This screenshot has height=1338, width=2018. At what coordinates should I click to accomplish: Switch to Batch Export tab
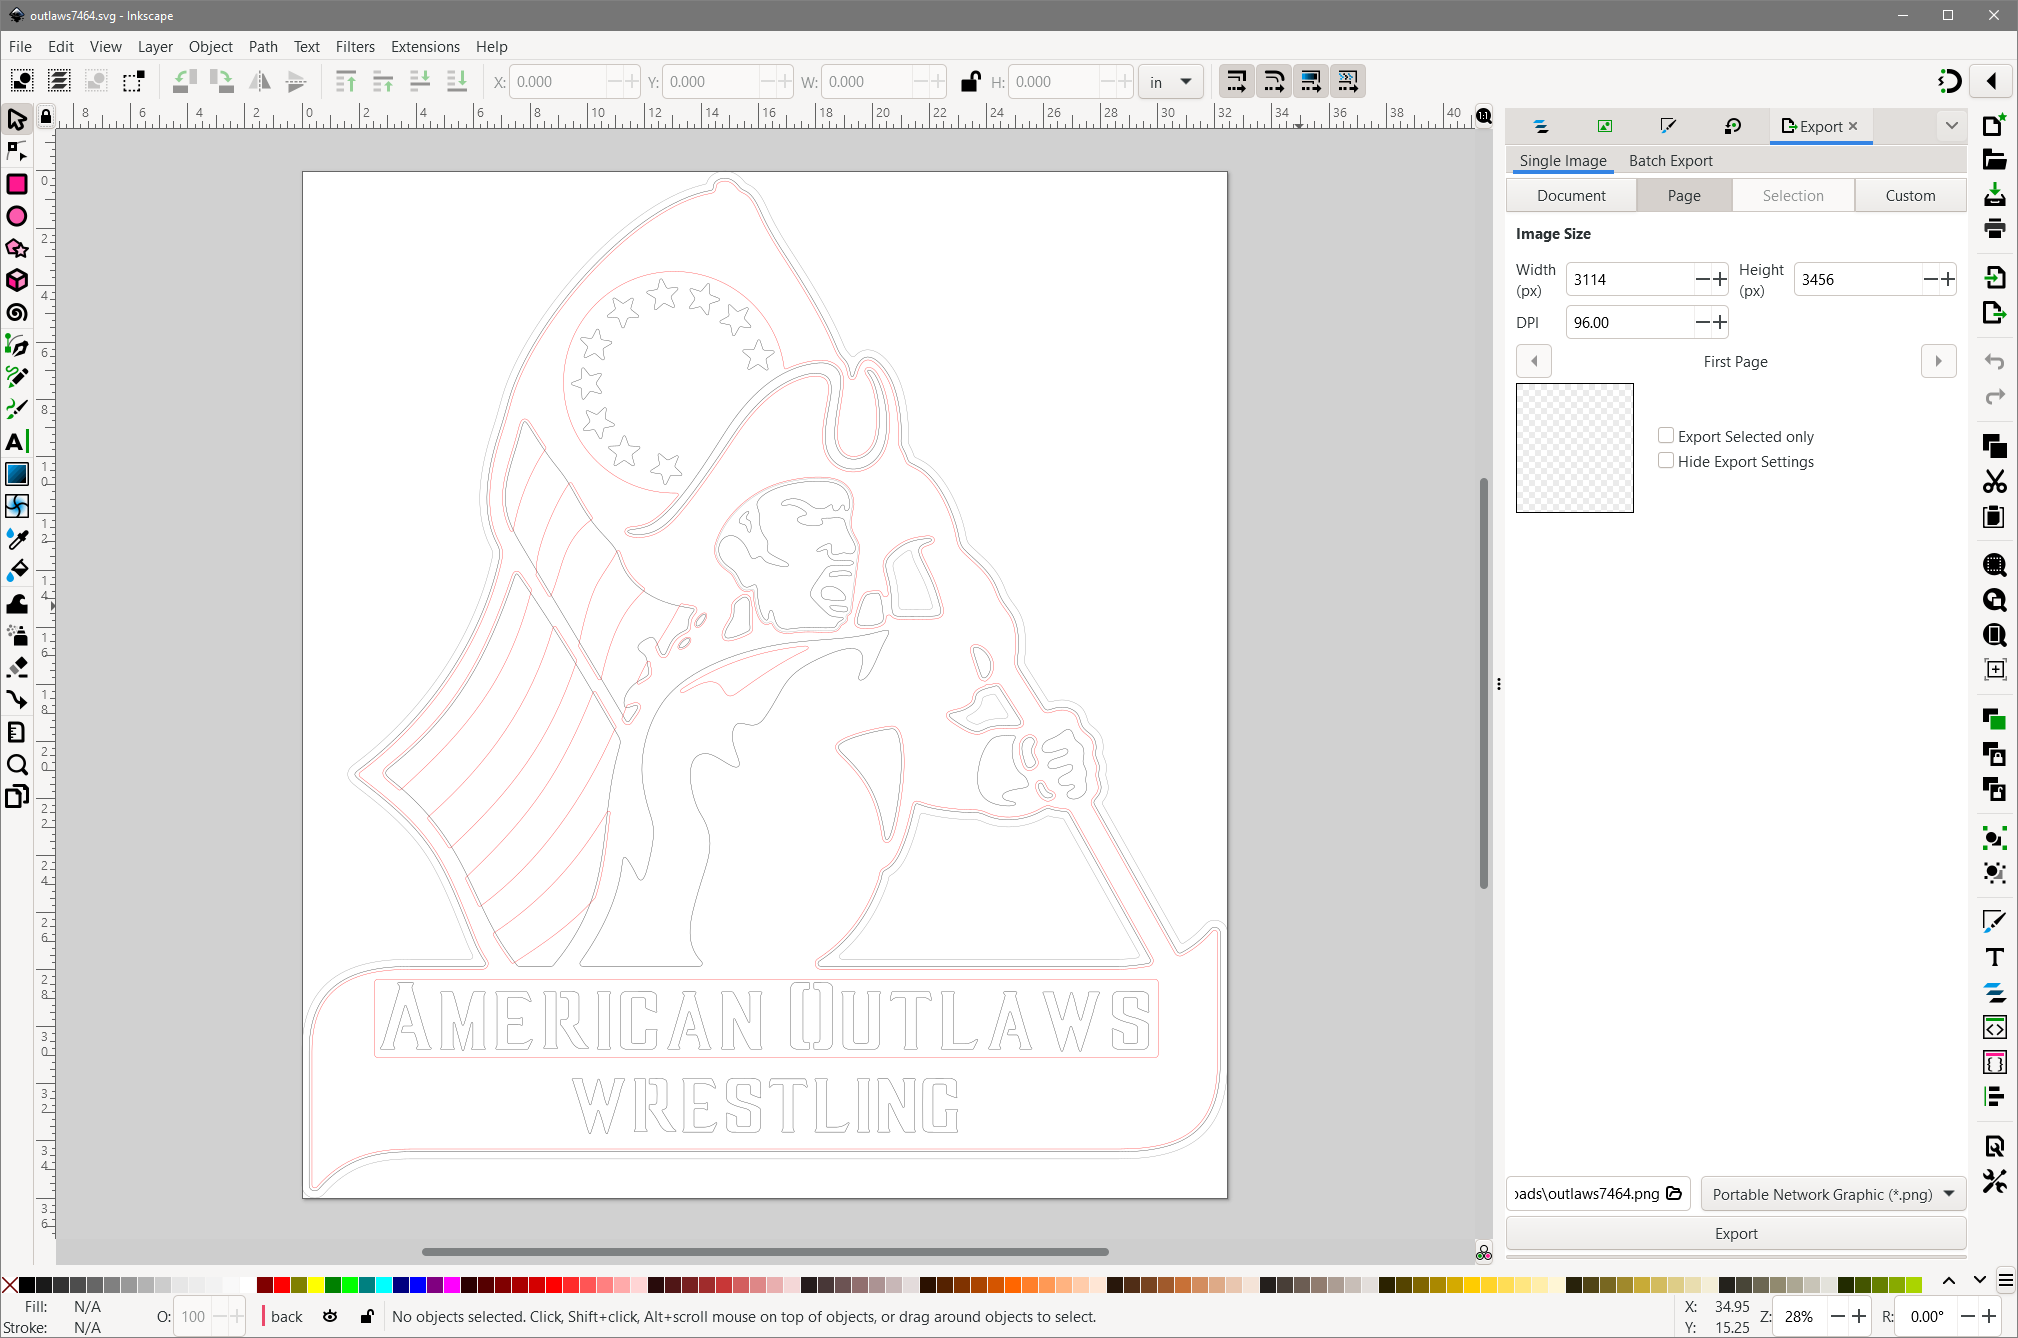[1670, 160]
